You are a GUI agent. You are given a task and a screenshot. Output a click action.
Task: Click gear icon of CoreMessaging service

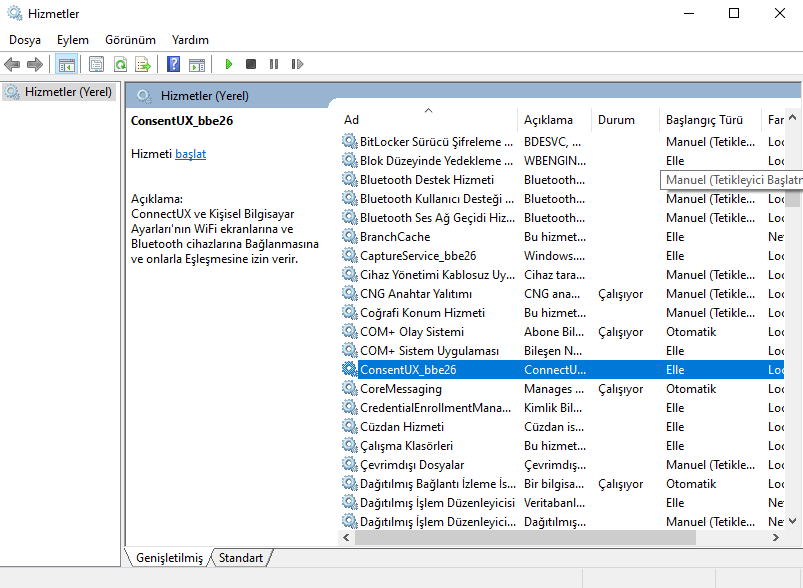pos(350,388)
